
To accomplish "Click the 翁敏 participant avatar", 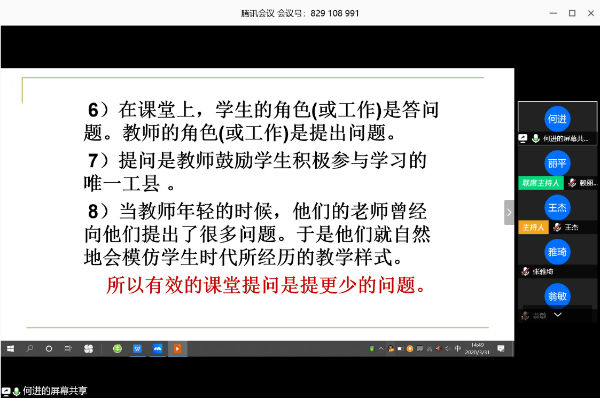I will coord(557,296).
